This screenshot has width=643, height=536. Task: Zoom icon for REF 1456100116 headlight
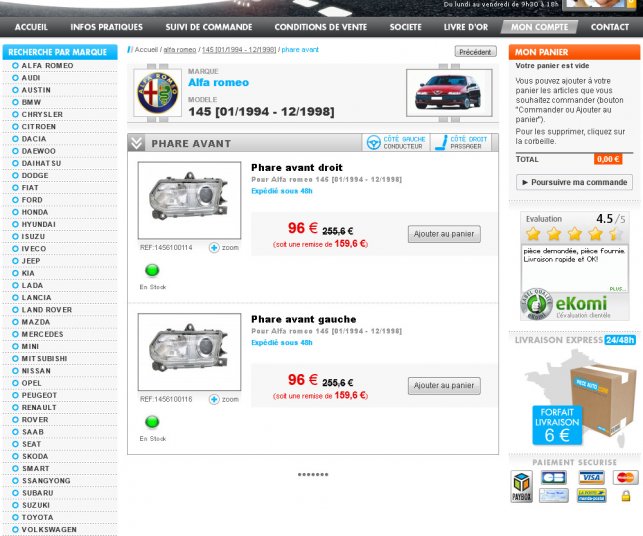(x=214, y=399)
